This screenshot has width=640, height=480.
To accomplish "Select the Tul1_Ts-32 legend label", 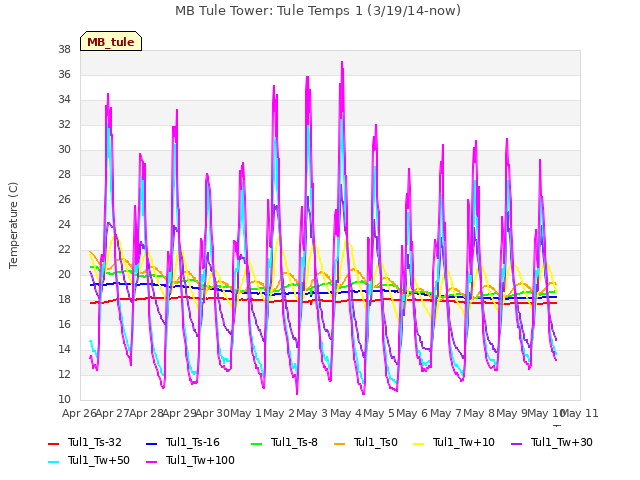I will click(x=95, y=442).
